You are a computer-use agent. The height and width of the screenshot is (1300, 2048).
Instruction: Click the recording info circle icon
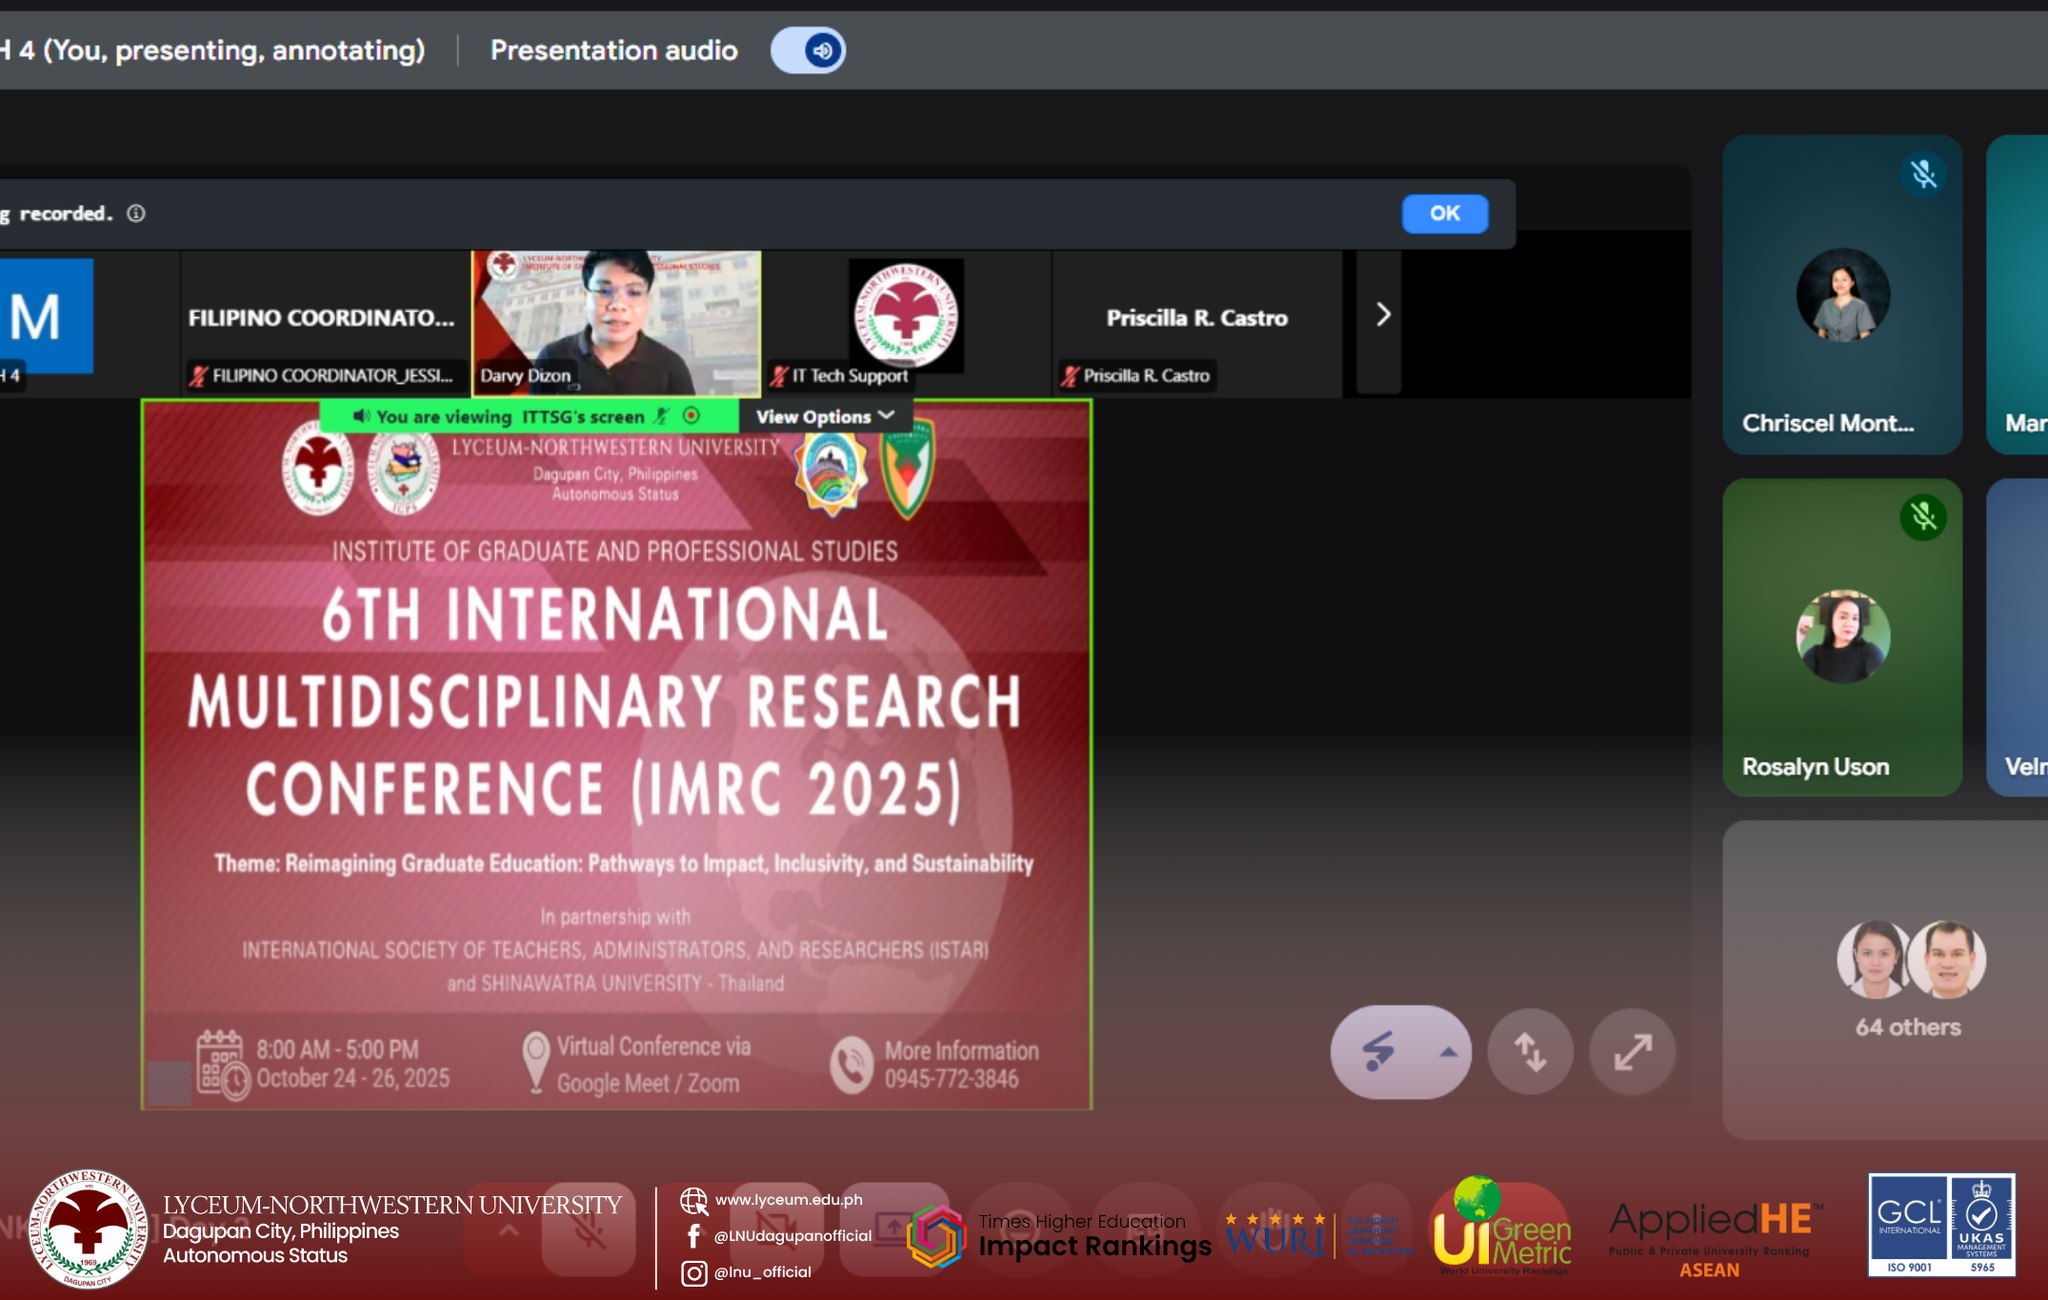[136, 213]
